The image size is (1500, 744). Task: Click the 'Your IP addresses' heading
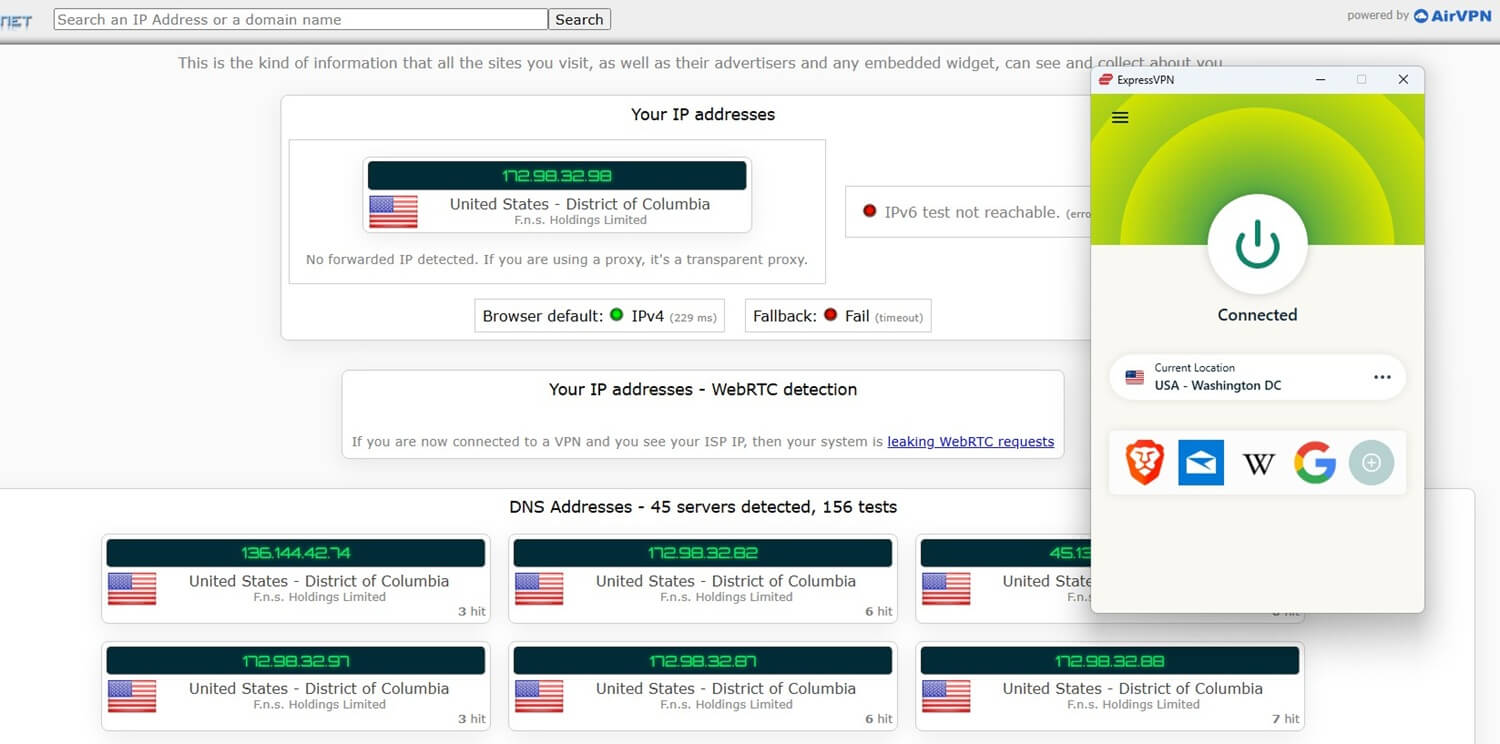(x=703, y=114)
